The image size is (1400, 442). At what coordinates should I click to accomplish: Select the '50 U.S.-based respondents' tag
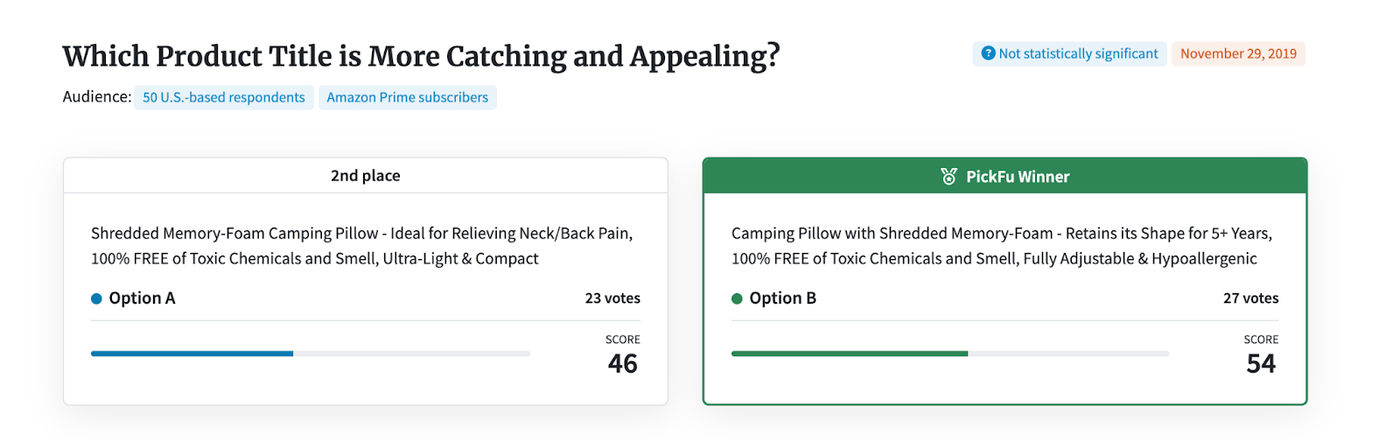tap(224, 98)
